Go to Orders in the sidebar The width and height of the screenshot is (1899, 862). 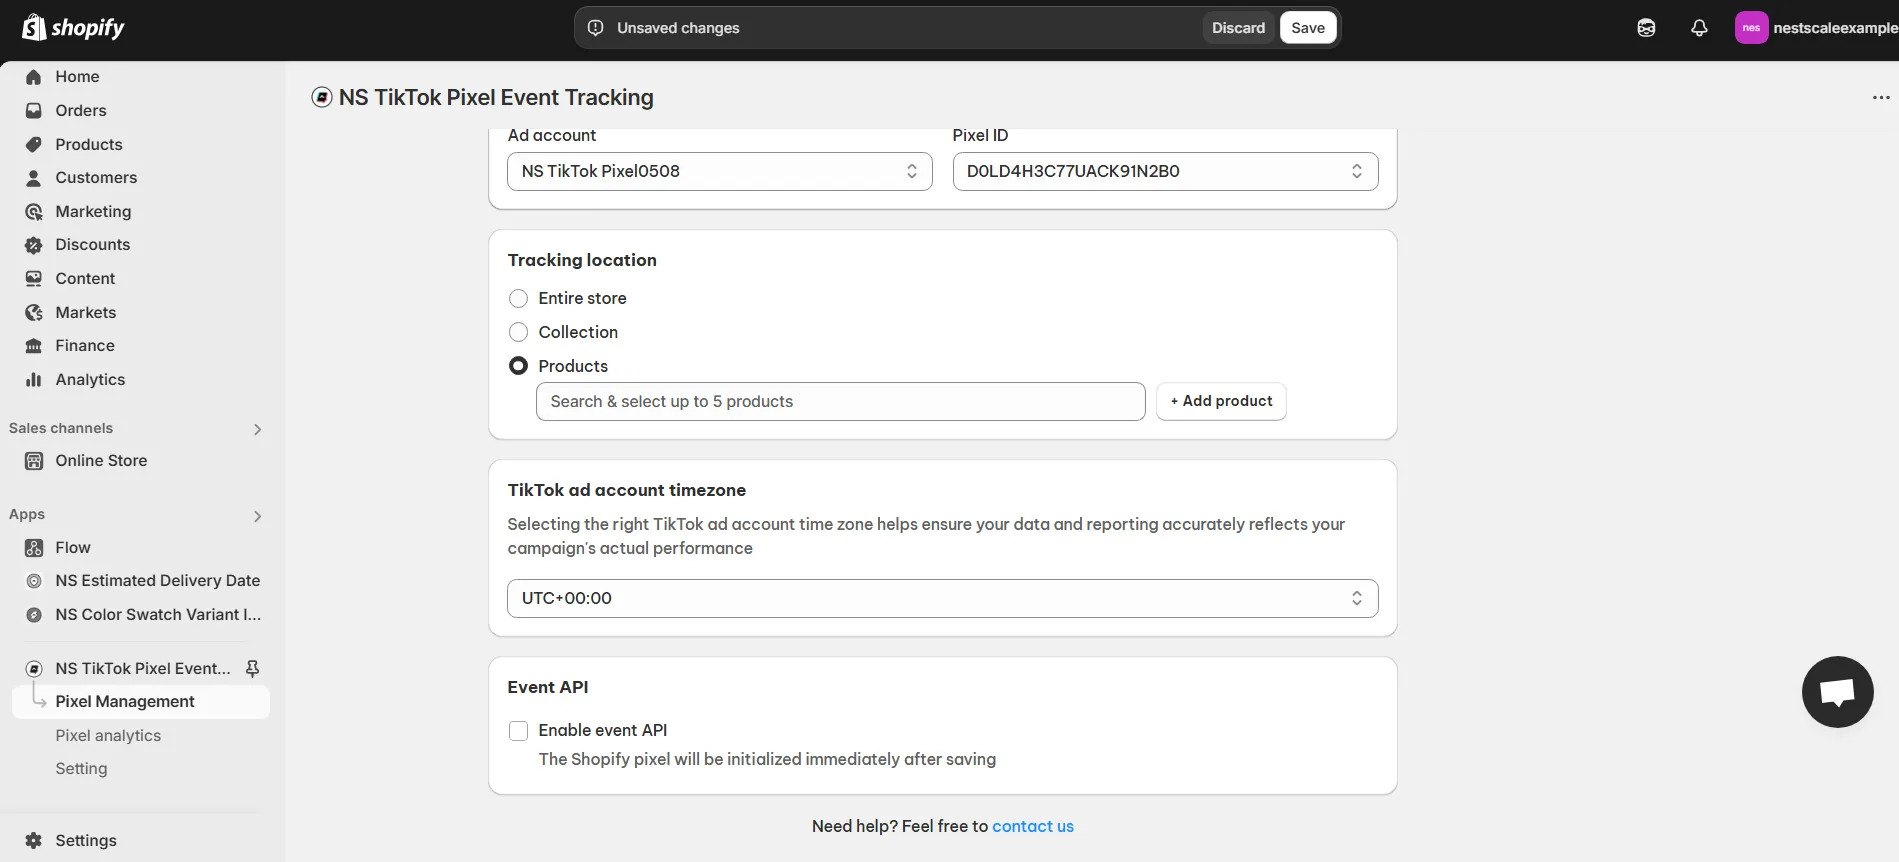81,111
